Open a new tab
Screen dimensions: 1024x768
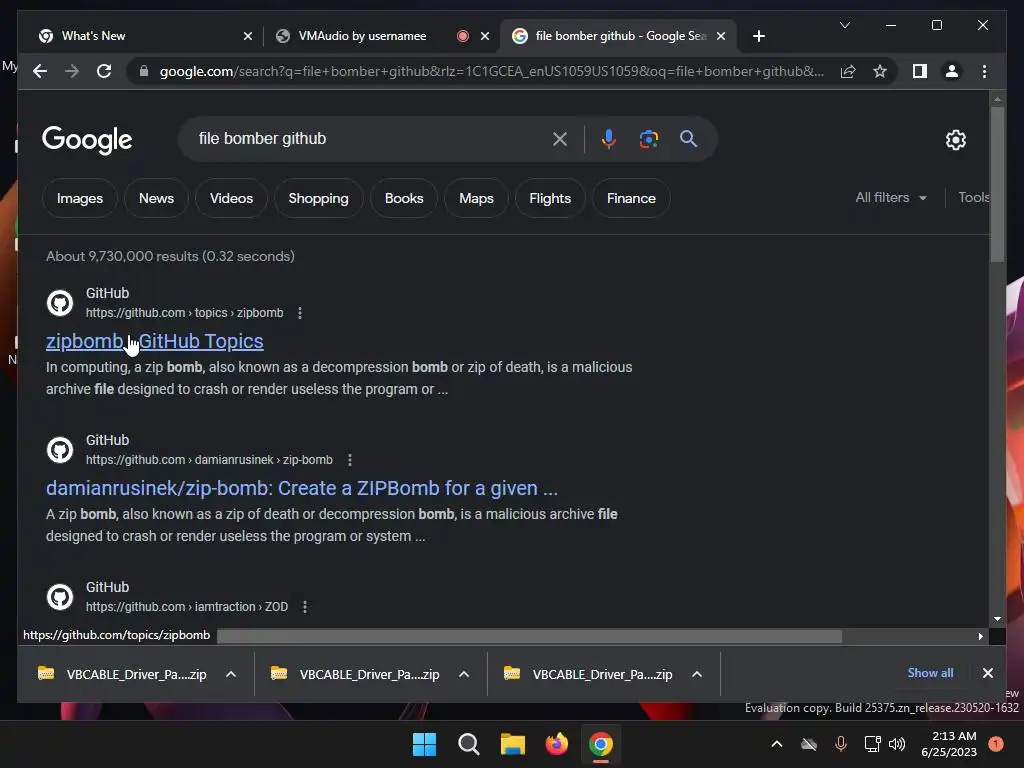[758, 36]
